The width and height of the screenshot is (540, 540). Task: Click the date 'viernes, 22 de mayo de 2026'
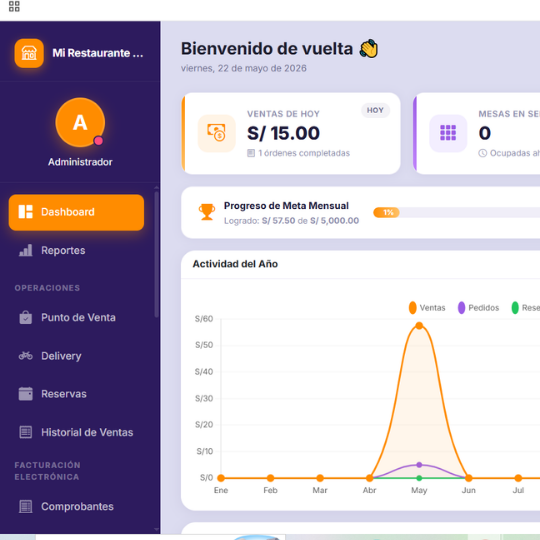pos(244,68)
